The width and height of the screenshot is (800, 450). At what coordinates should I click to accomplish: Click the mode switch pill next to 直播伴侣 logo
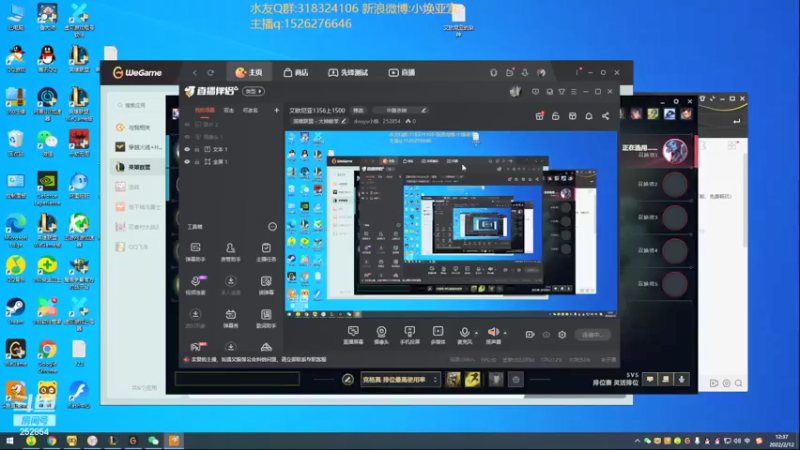[254, 91]
